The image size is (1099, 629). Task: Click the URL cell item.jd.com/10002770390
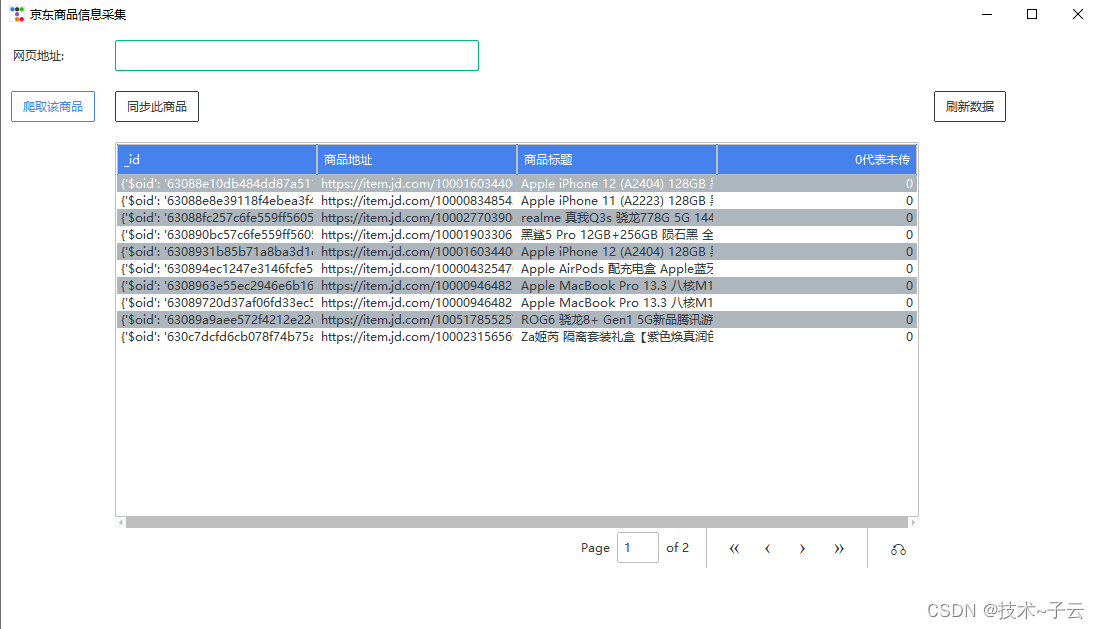point(417,217)
